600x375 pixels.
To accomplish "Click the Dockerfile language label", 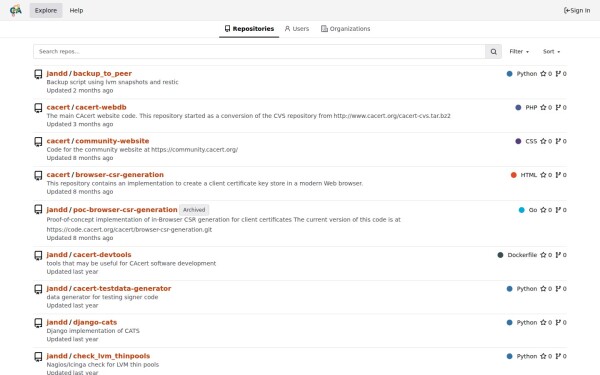I will 522,255.
